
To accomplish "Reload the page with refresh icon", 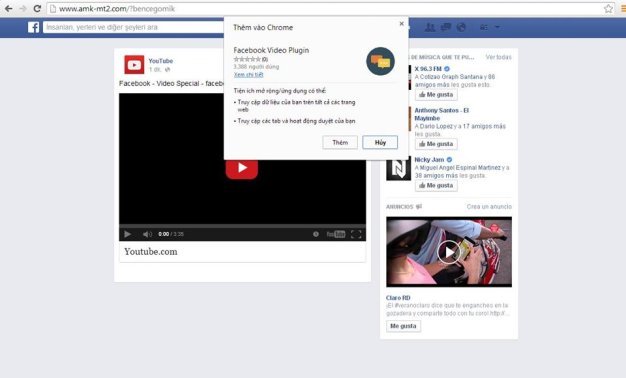I will tap(37, 8).
